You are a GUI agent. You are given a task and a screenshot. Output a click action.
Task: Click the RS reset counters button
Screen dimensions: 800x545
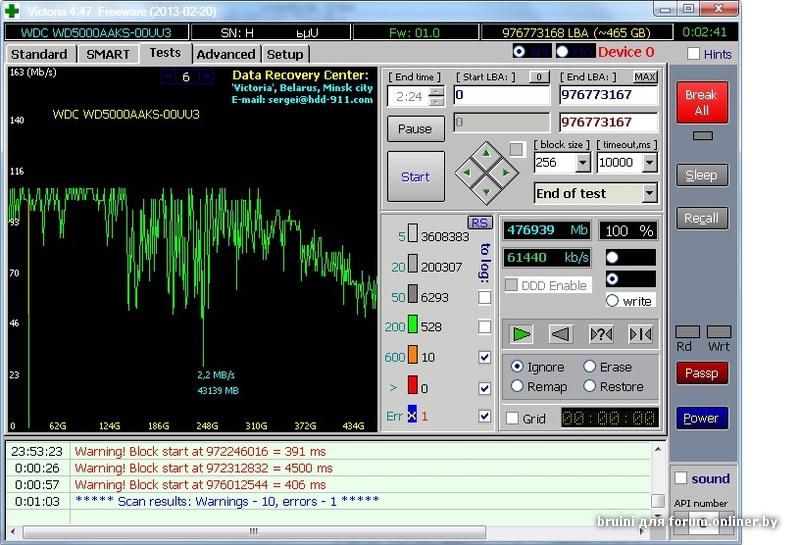480,222
